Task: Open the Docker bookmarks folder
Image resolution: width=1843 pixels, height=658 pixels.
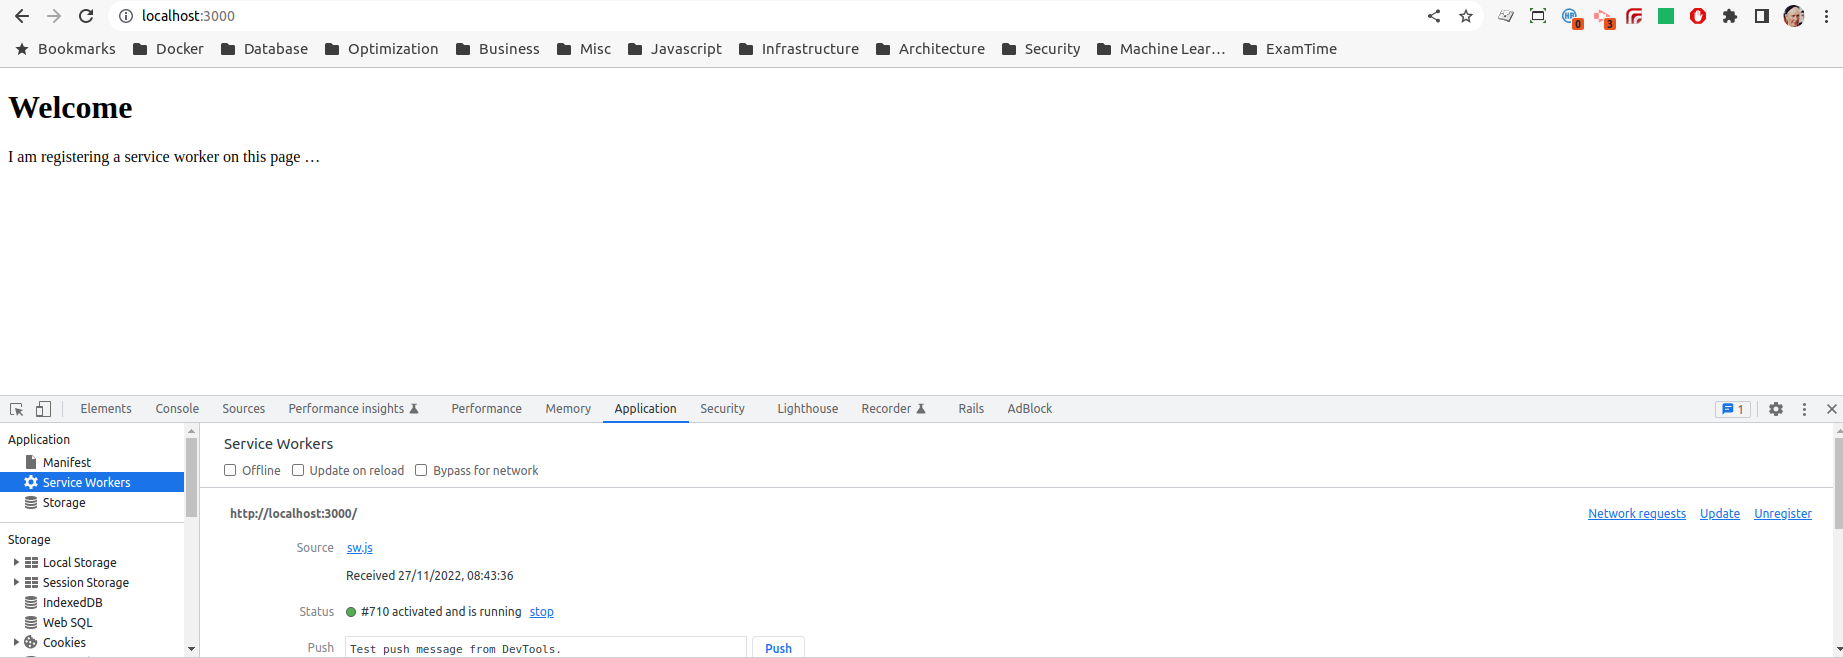Action: coord(168,49)
